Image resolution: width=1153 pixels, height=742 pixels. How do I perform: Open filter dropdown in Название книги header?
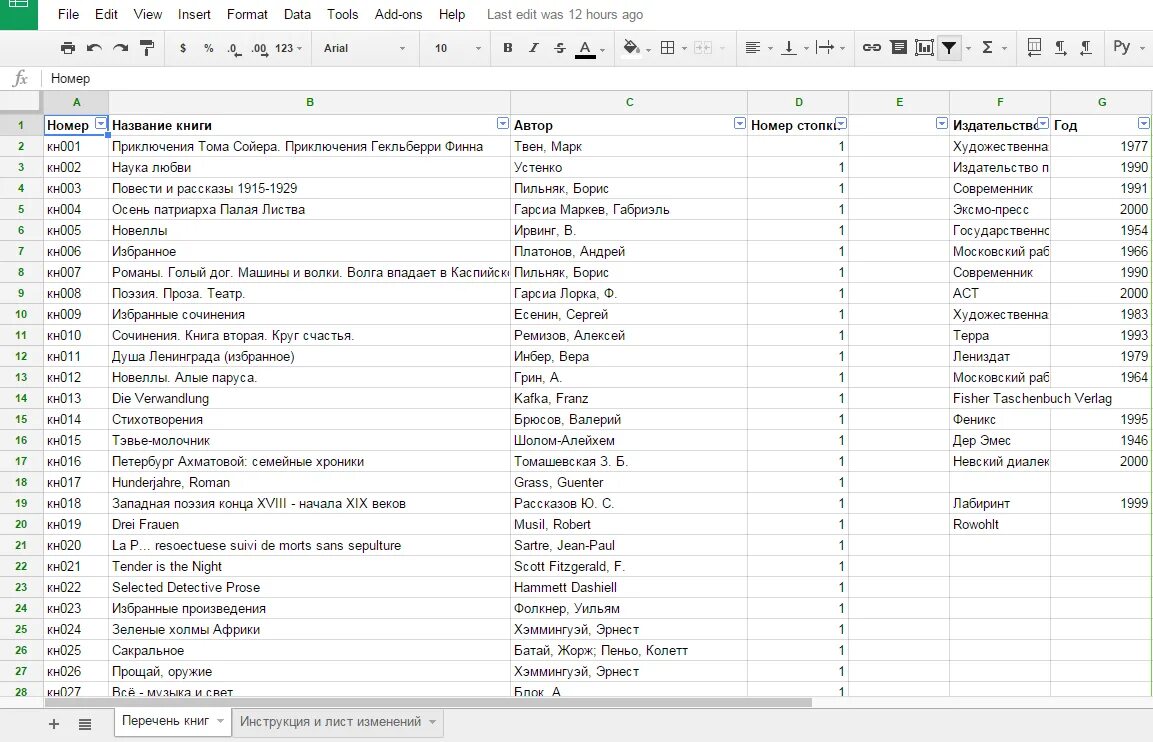[503, 124]
